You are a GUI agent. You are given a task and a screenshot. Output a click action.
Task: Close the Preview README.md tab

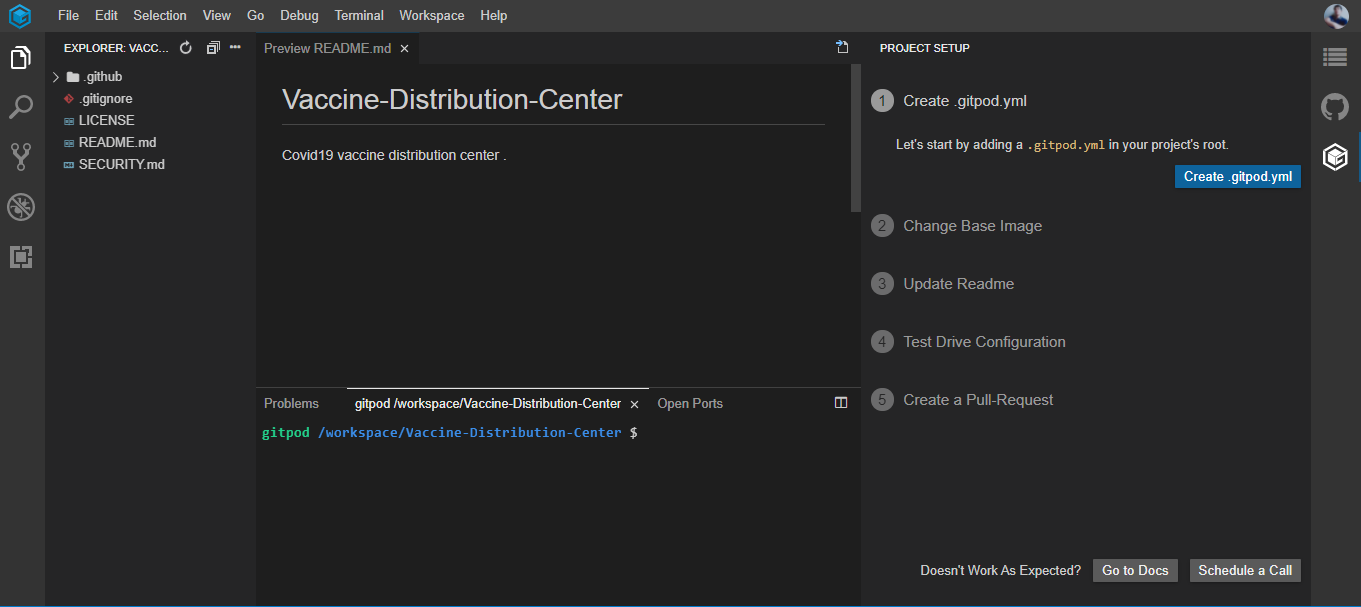point(404,48)
